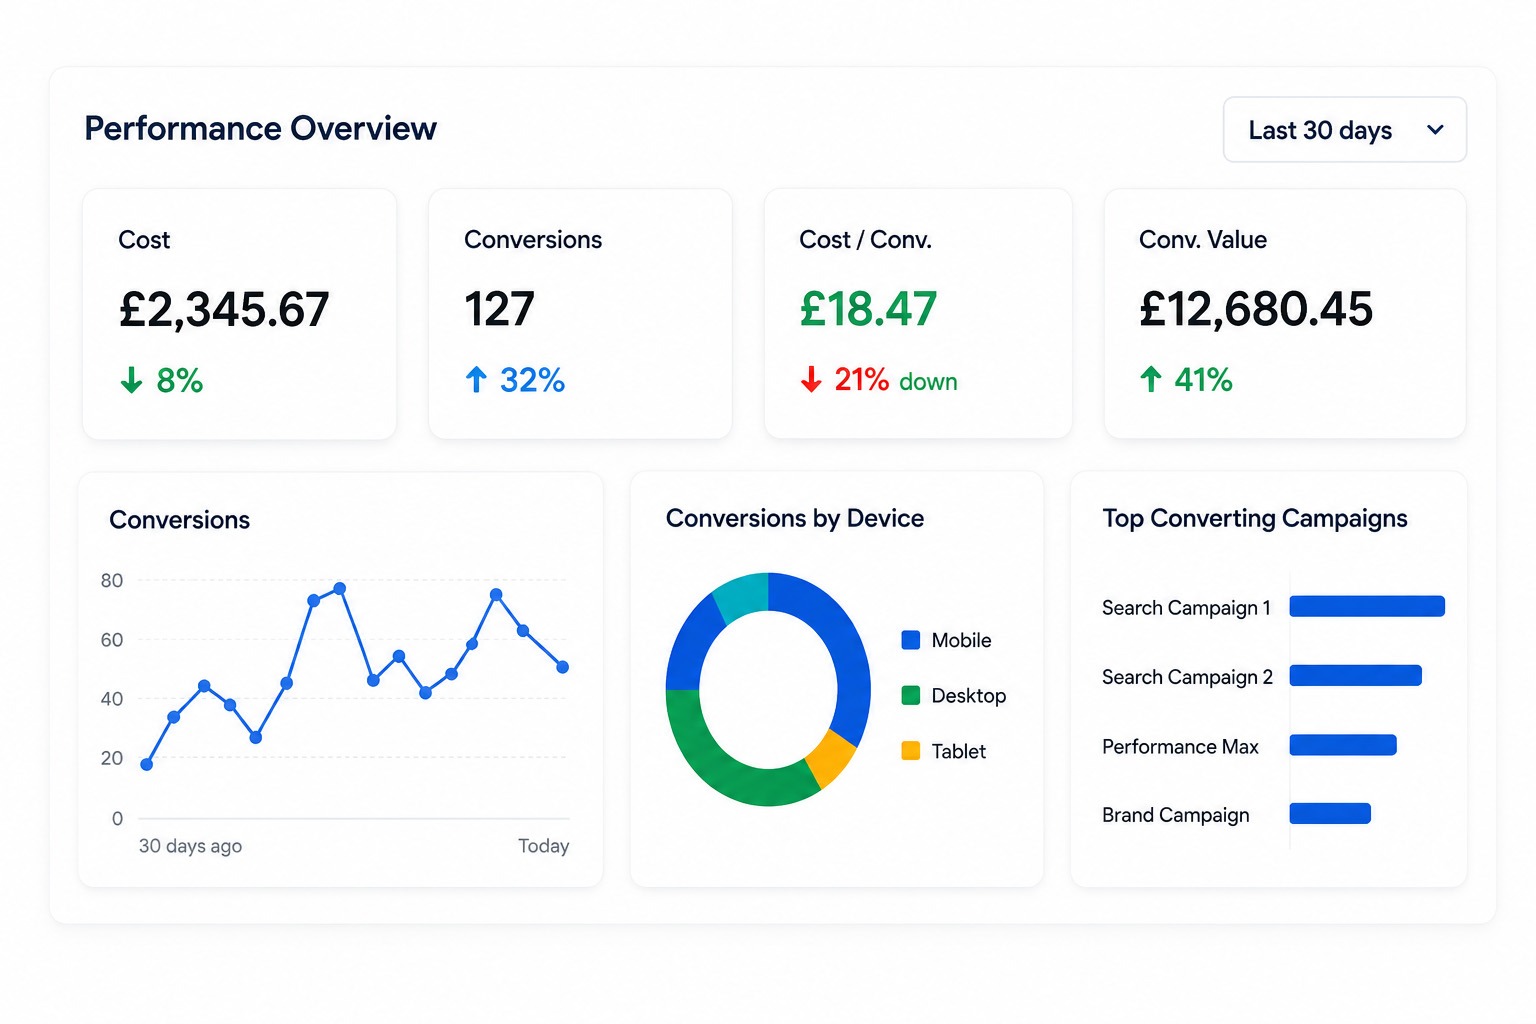Click the last data point on the Conversions line chart
The height and width of the screenshot is (1024, 1536).
pos(562,667)
